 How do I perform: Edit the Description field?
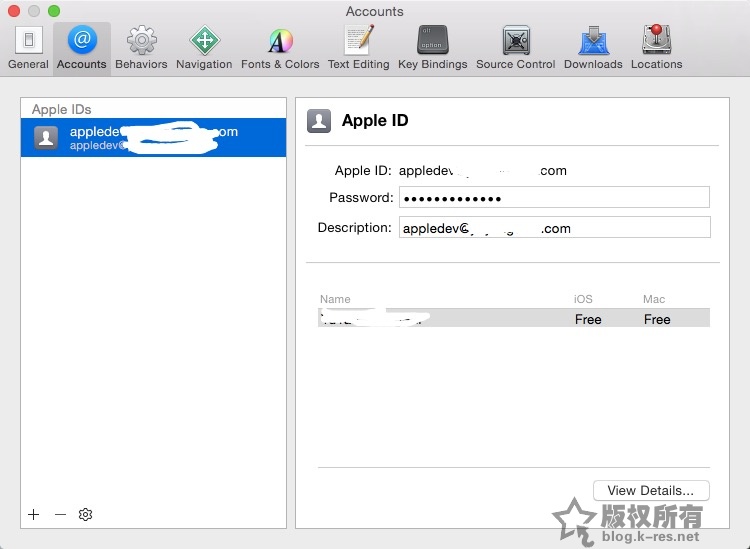coord(555,227)
